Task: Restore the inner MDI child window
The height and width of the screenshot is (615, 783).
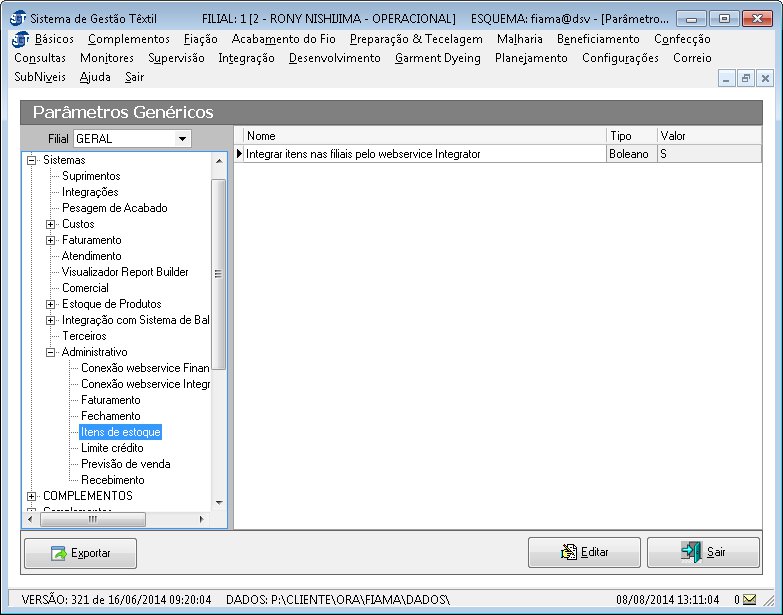Action: point(746,78)
